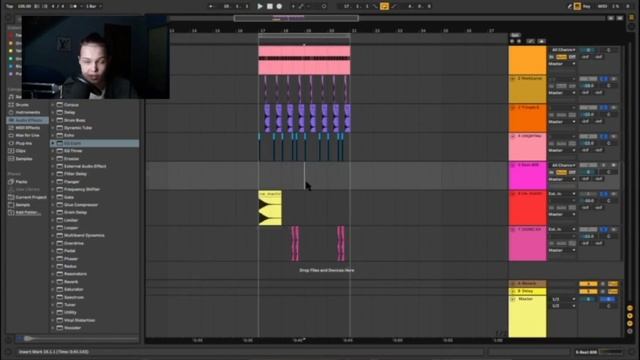Select the Multiband Dynamics device icon
The width and height of the screenshot is (640, 360).
(60, 236)
